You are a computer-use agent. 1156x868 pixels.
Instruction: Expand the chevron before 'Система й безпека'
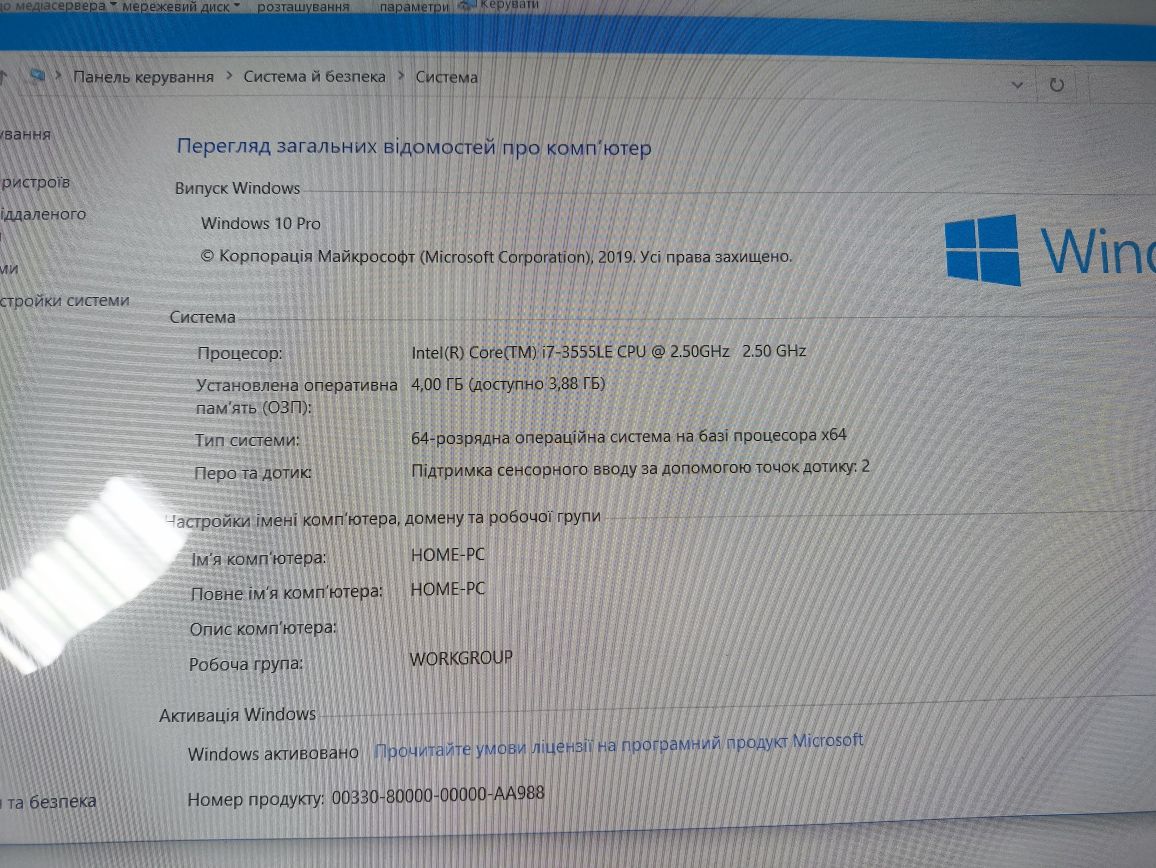click(x=229, y=75)
